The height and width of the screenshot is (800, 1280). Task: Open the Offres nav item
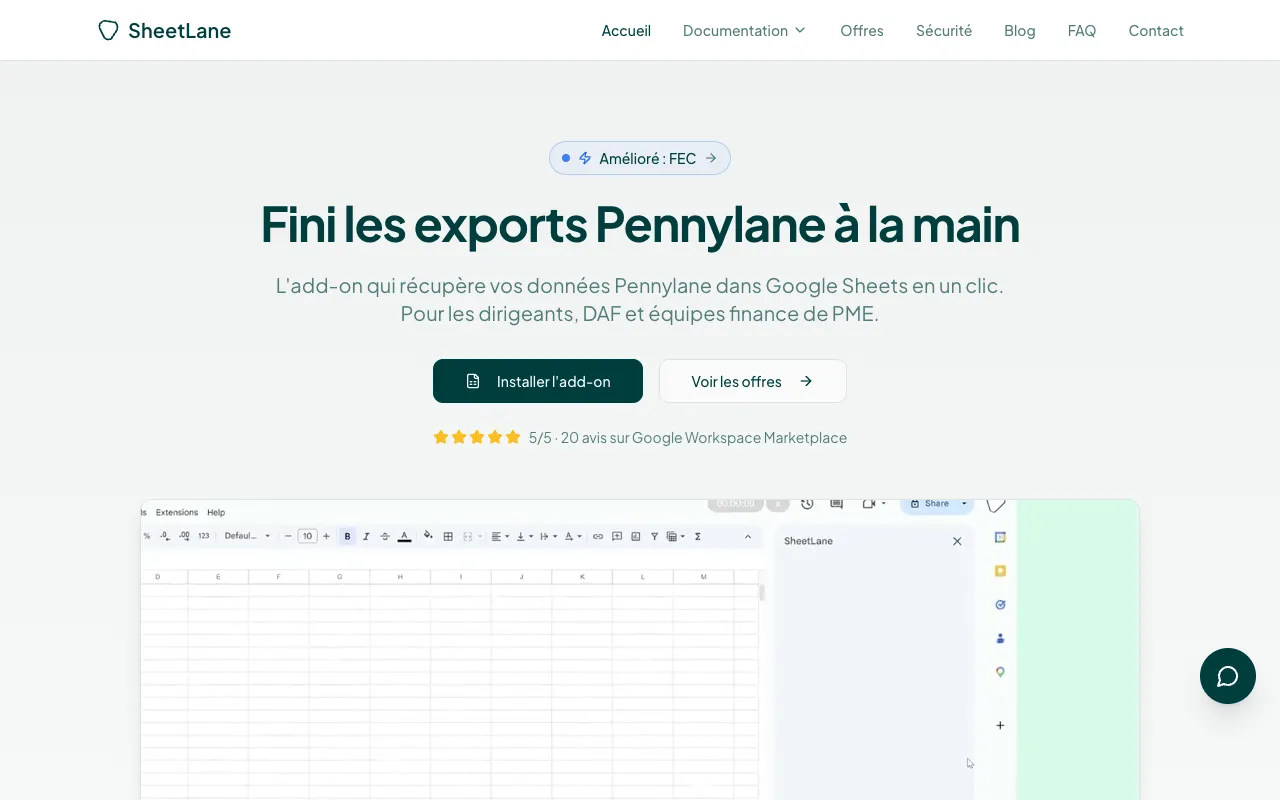[x=862, y=31]
